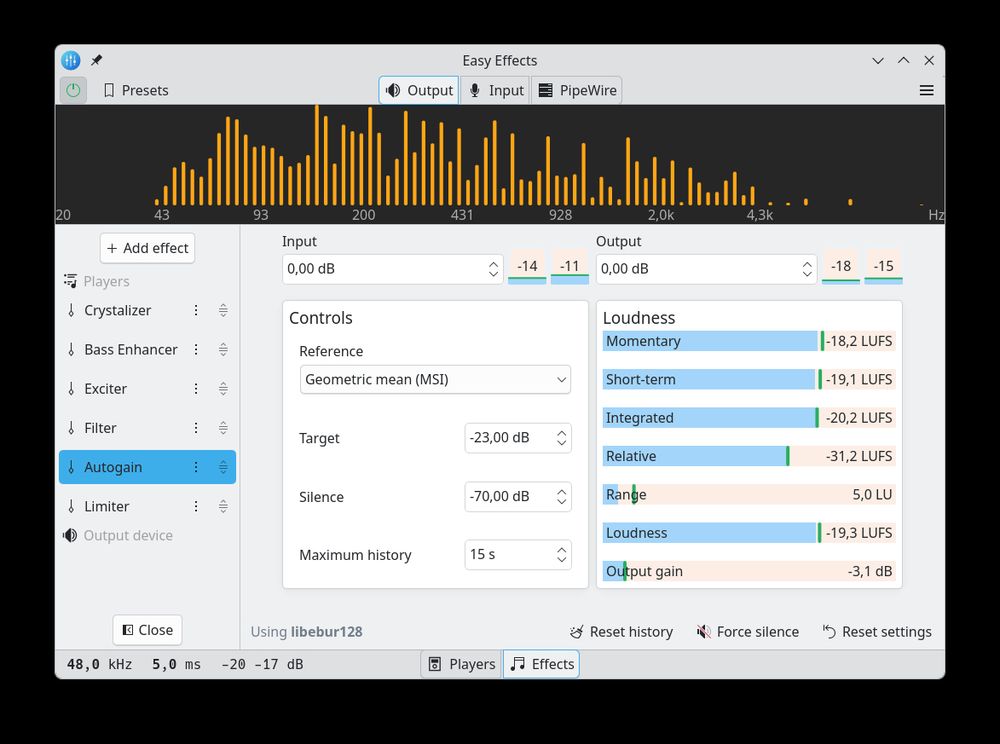Open the hamburger main menu
The height and width of the screenshot is (744, 1000).
(x=927, y=91)
